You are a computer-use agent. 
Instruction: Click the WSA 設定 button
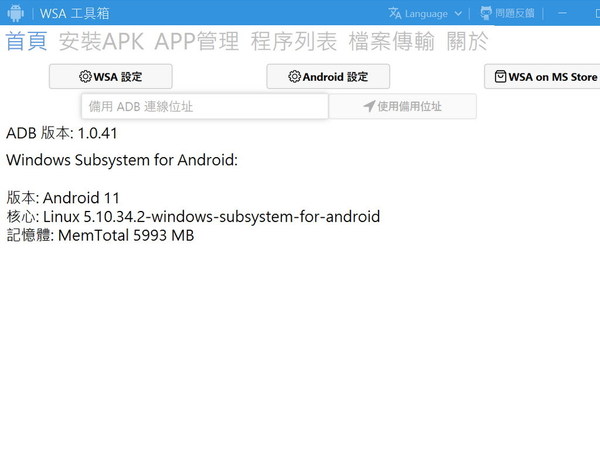[x=111, y=77]
